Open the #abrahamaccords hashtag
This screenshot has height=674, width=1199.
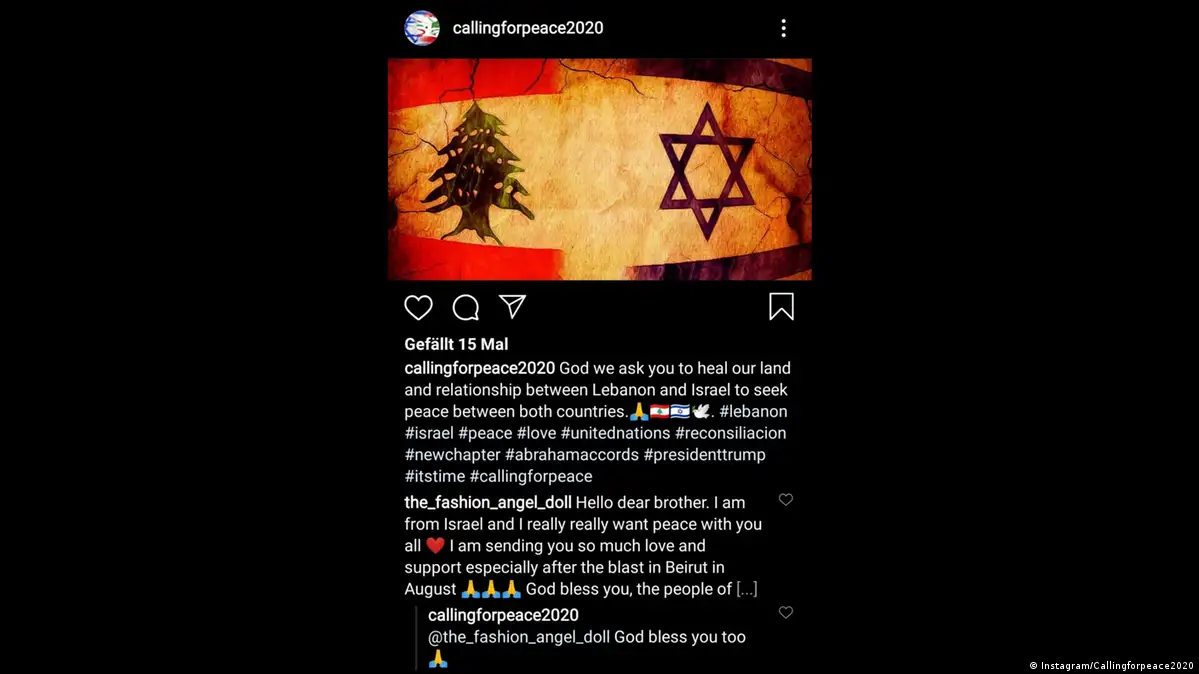tap(571, 454)
